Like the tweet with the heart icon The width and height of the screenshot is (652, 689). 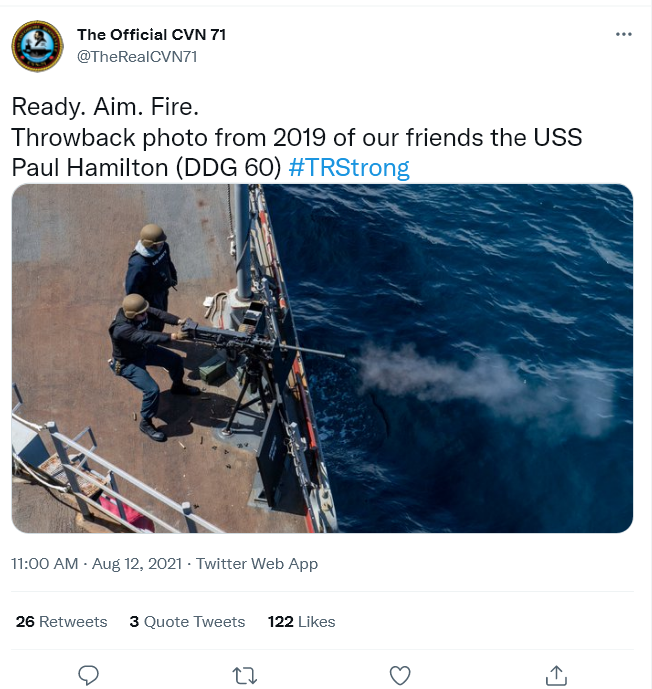pos(400,675)
